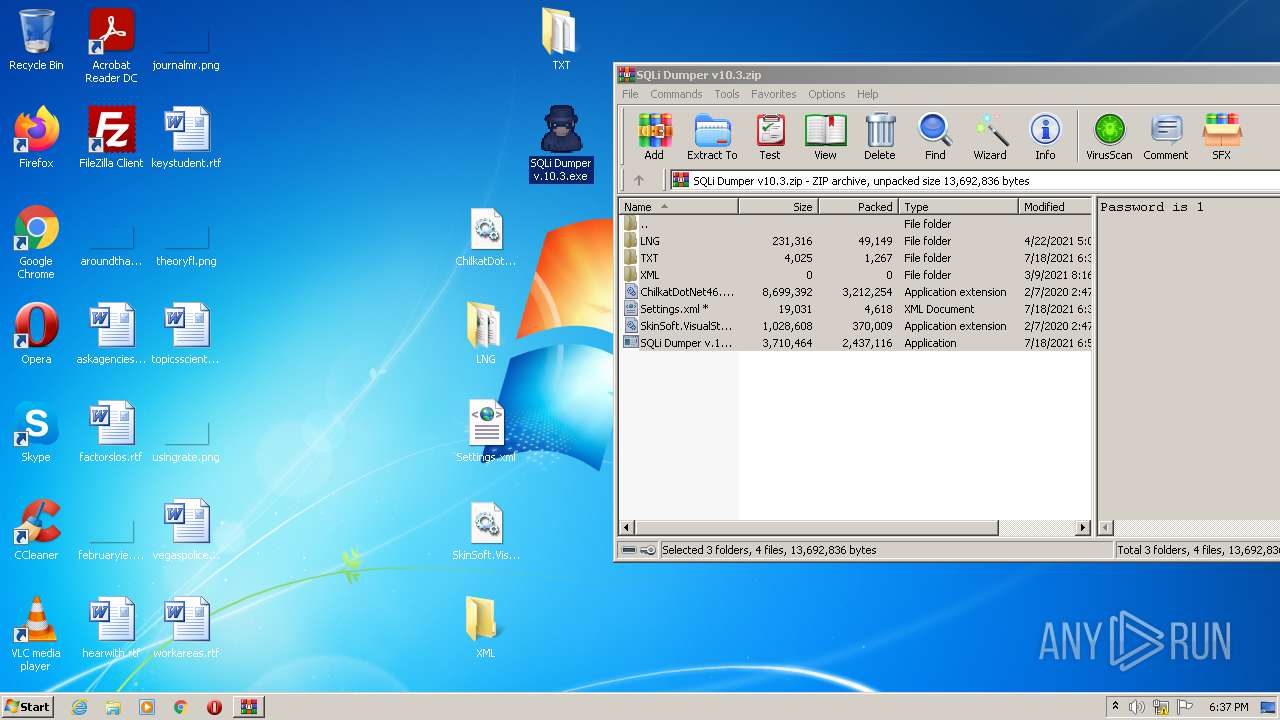
Task: Sort the list by Size column
Action: point(779,207)
